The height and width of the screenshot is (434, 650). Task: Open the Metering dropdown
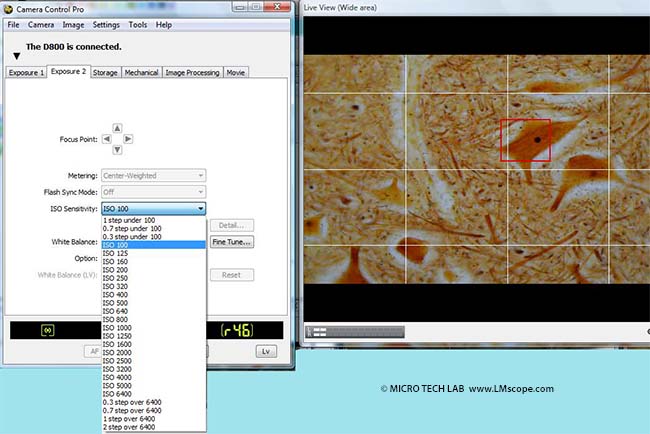pyautogui.click(x=153, y=176)
